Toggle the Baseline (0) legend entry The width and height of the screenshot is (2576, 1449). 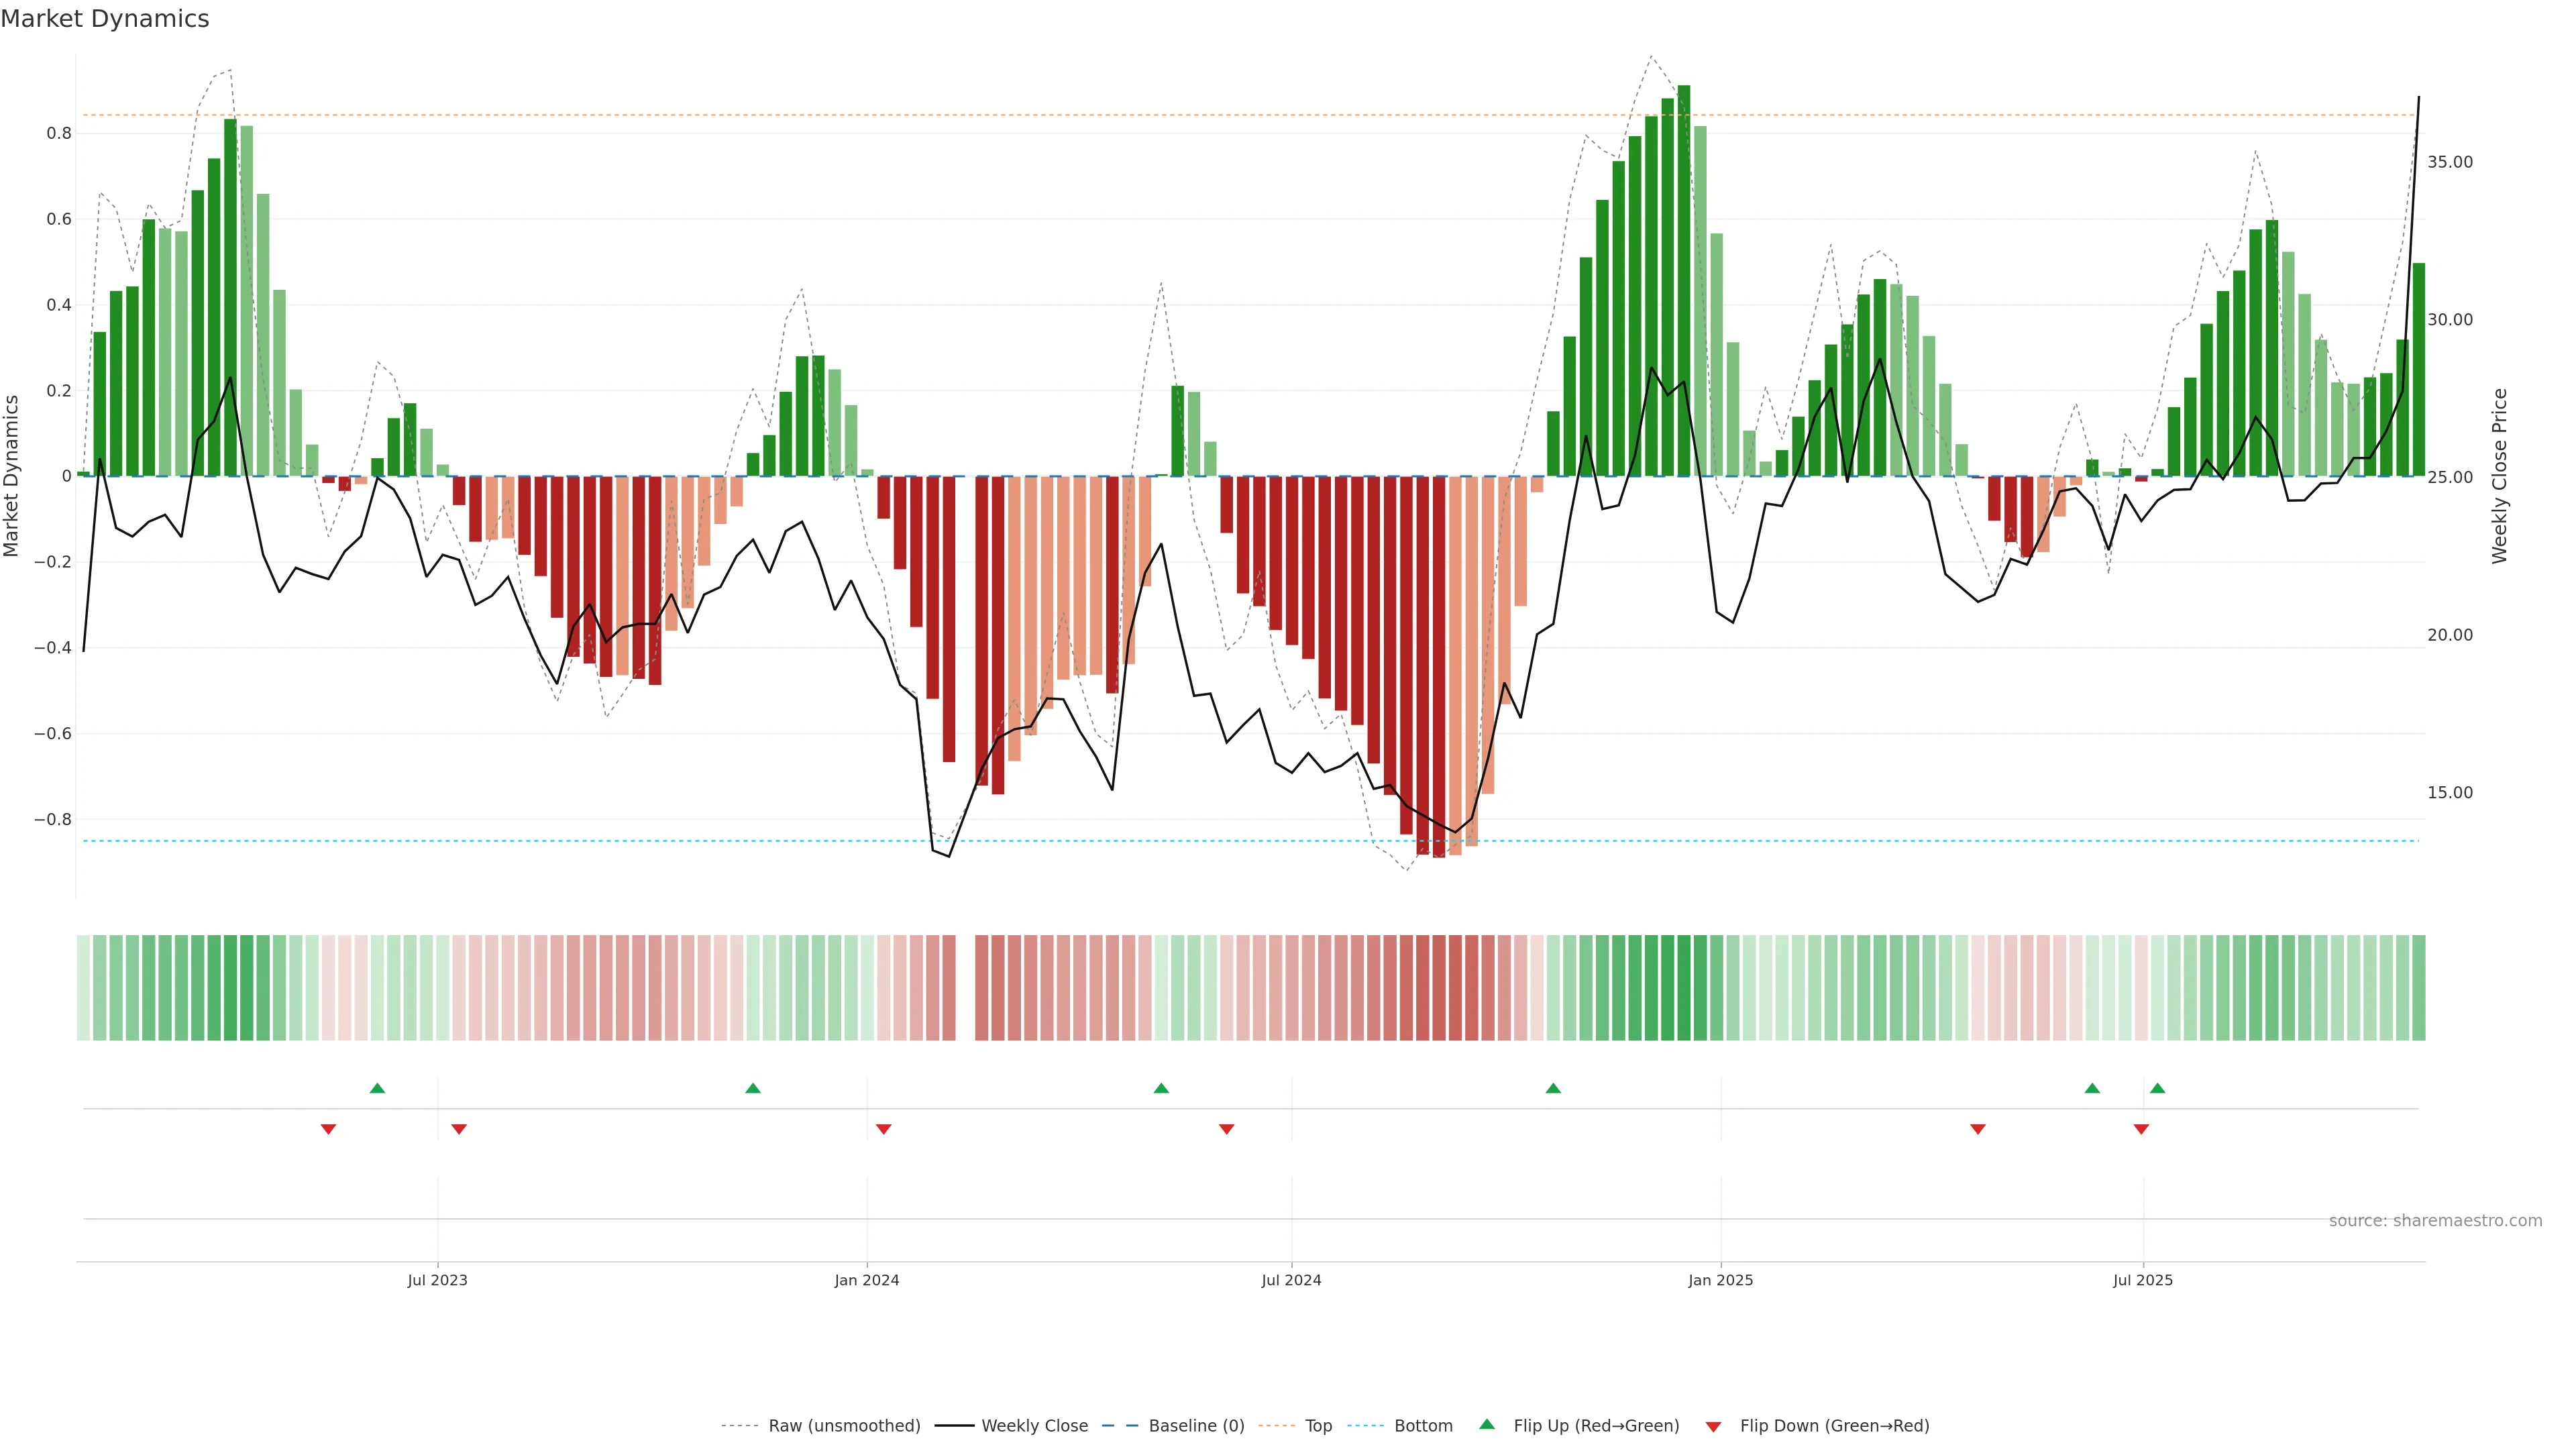point(1196,1426)
